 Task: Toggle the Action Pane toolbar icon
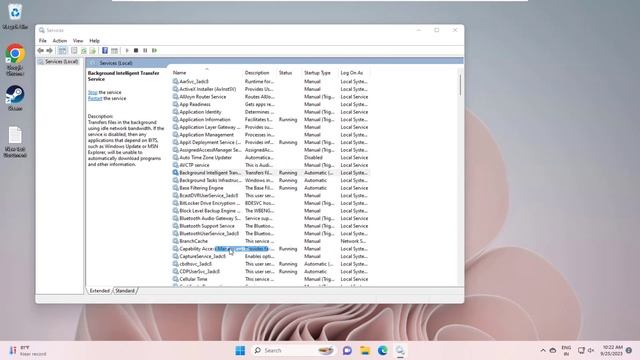tap(114, 51)
